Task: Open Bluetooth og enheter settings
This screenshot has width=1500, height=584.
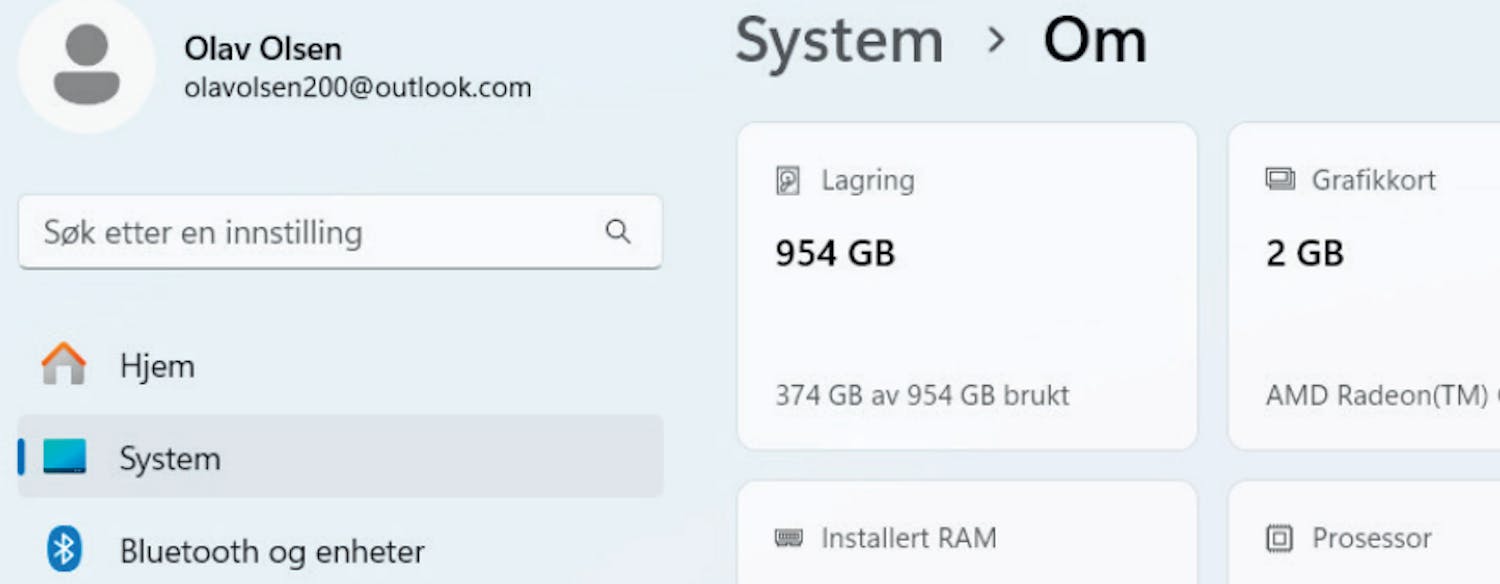Action: tap(272, 551)
